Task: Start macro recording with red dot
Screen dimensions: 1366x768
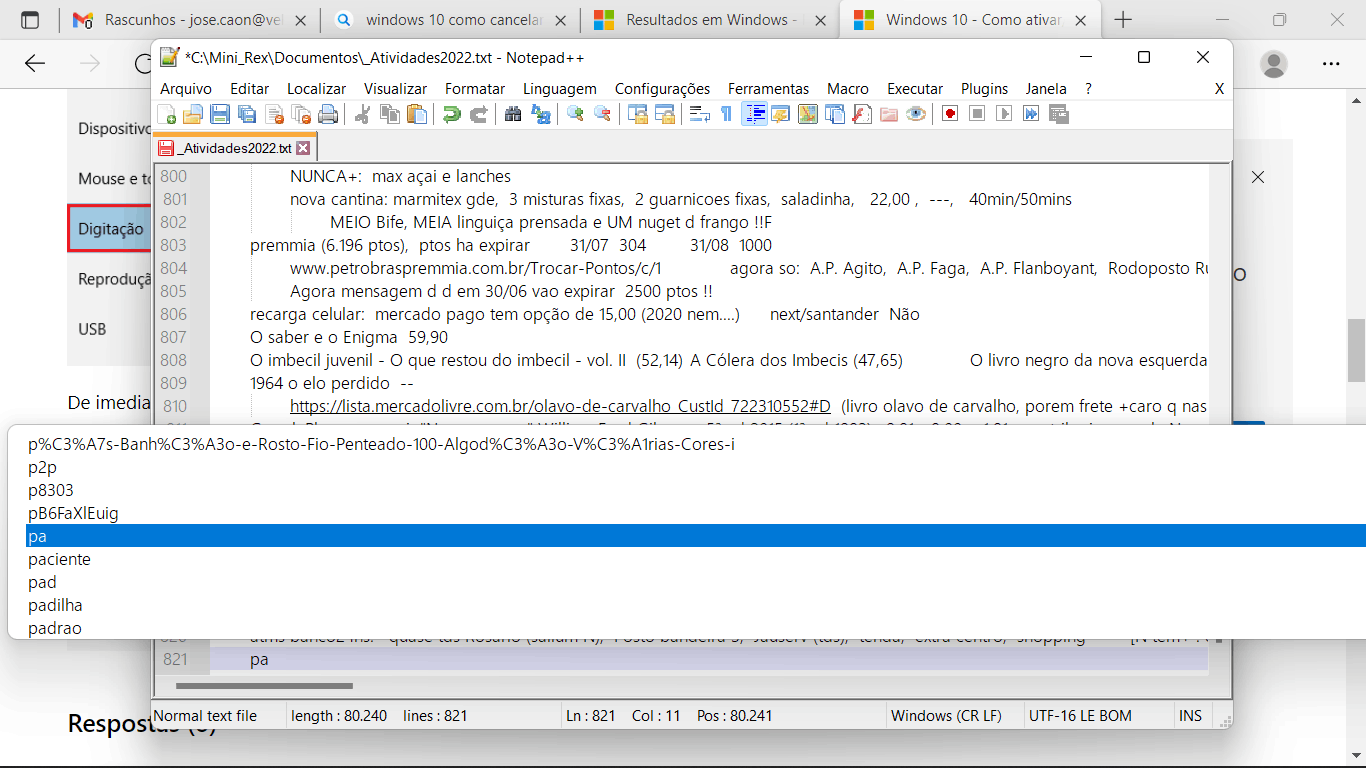Action: click(x=950, y=114)
